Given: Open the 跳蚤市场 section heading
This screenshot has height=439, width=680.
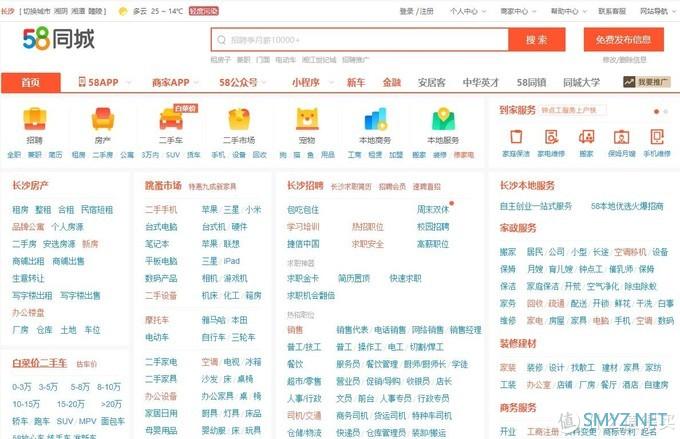Looking at the screenshot, I should [163, 186].
